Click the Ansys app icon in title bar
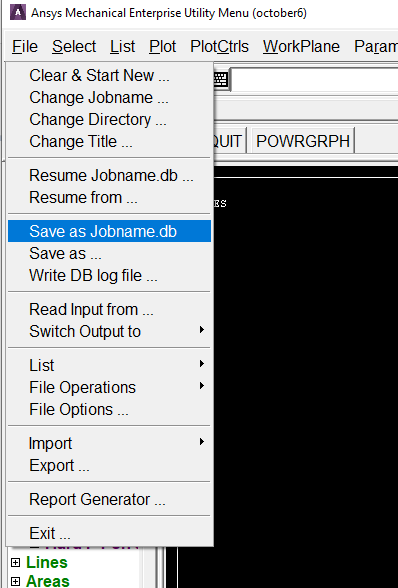This screenshot has width=398, height=588. 18,12
